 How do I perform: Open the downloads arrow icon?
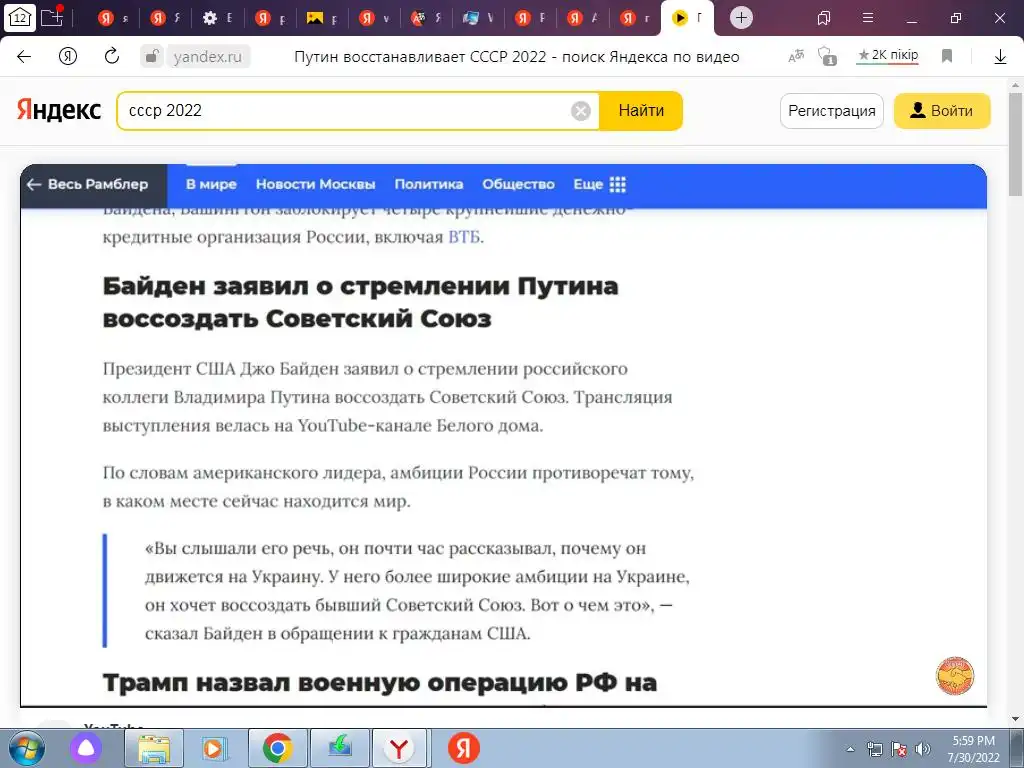(1000, 57)
